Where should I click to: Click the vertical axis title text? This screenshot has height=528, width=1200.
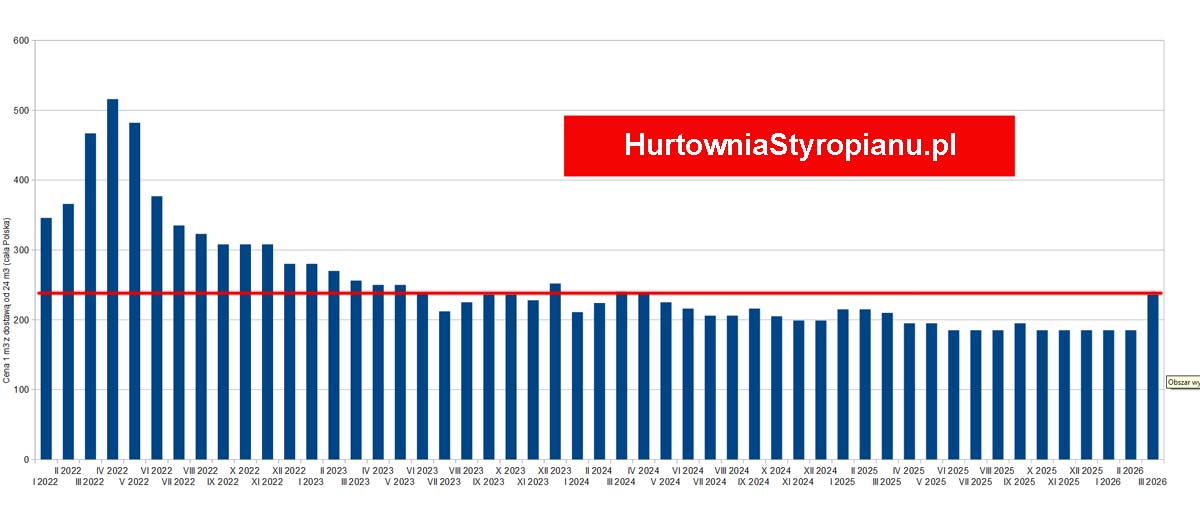click(x=7, y=301)
